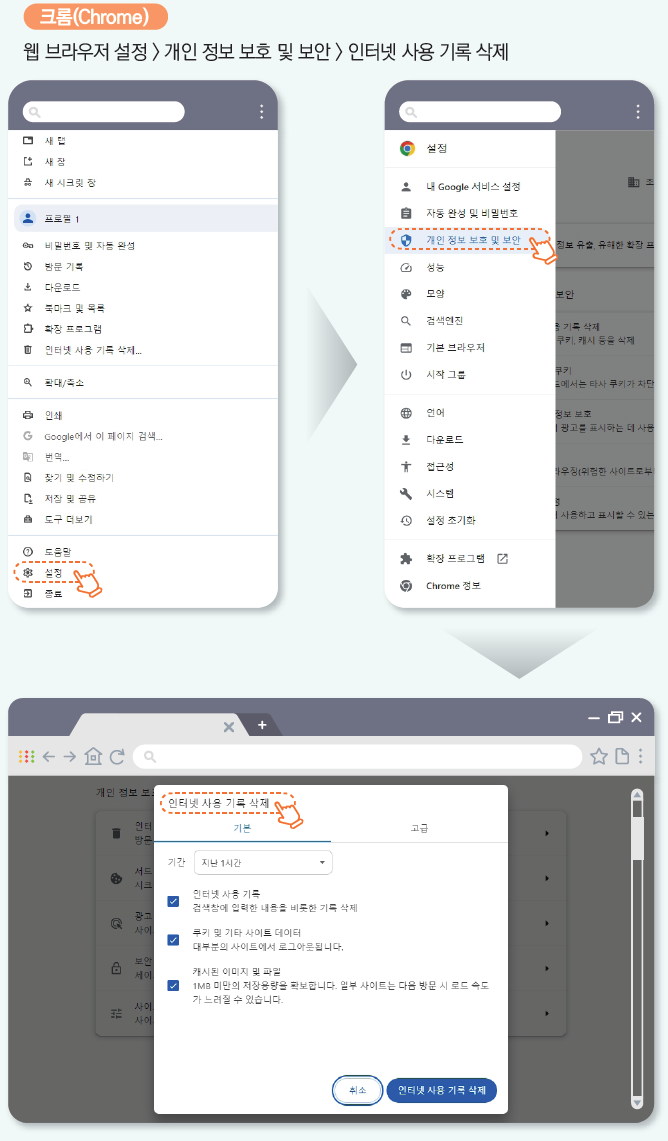The image size is (668, 1141).
Task: Click the incognito icon beside 새 시크릿 창
Action: [x=28, y=183]
